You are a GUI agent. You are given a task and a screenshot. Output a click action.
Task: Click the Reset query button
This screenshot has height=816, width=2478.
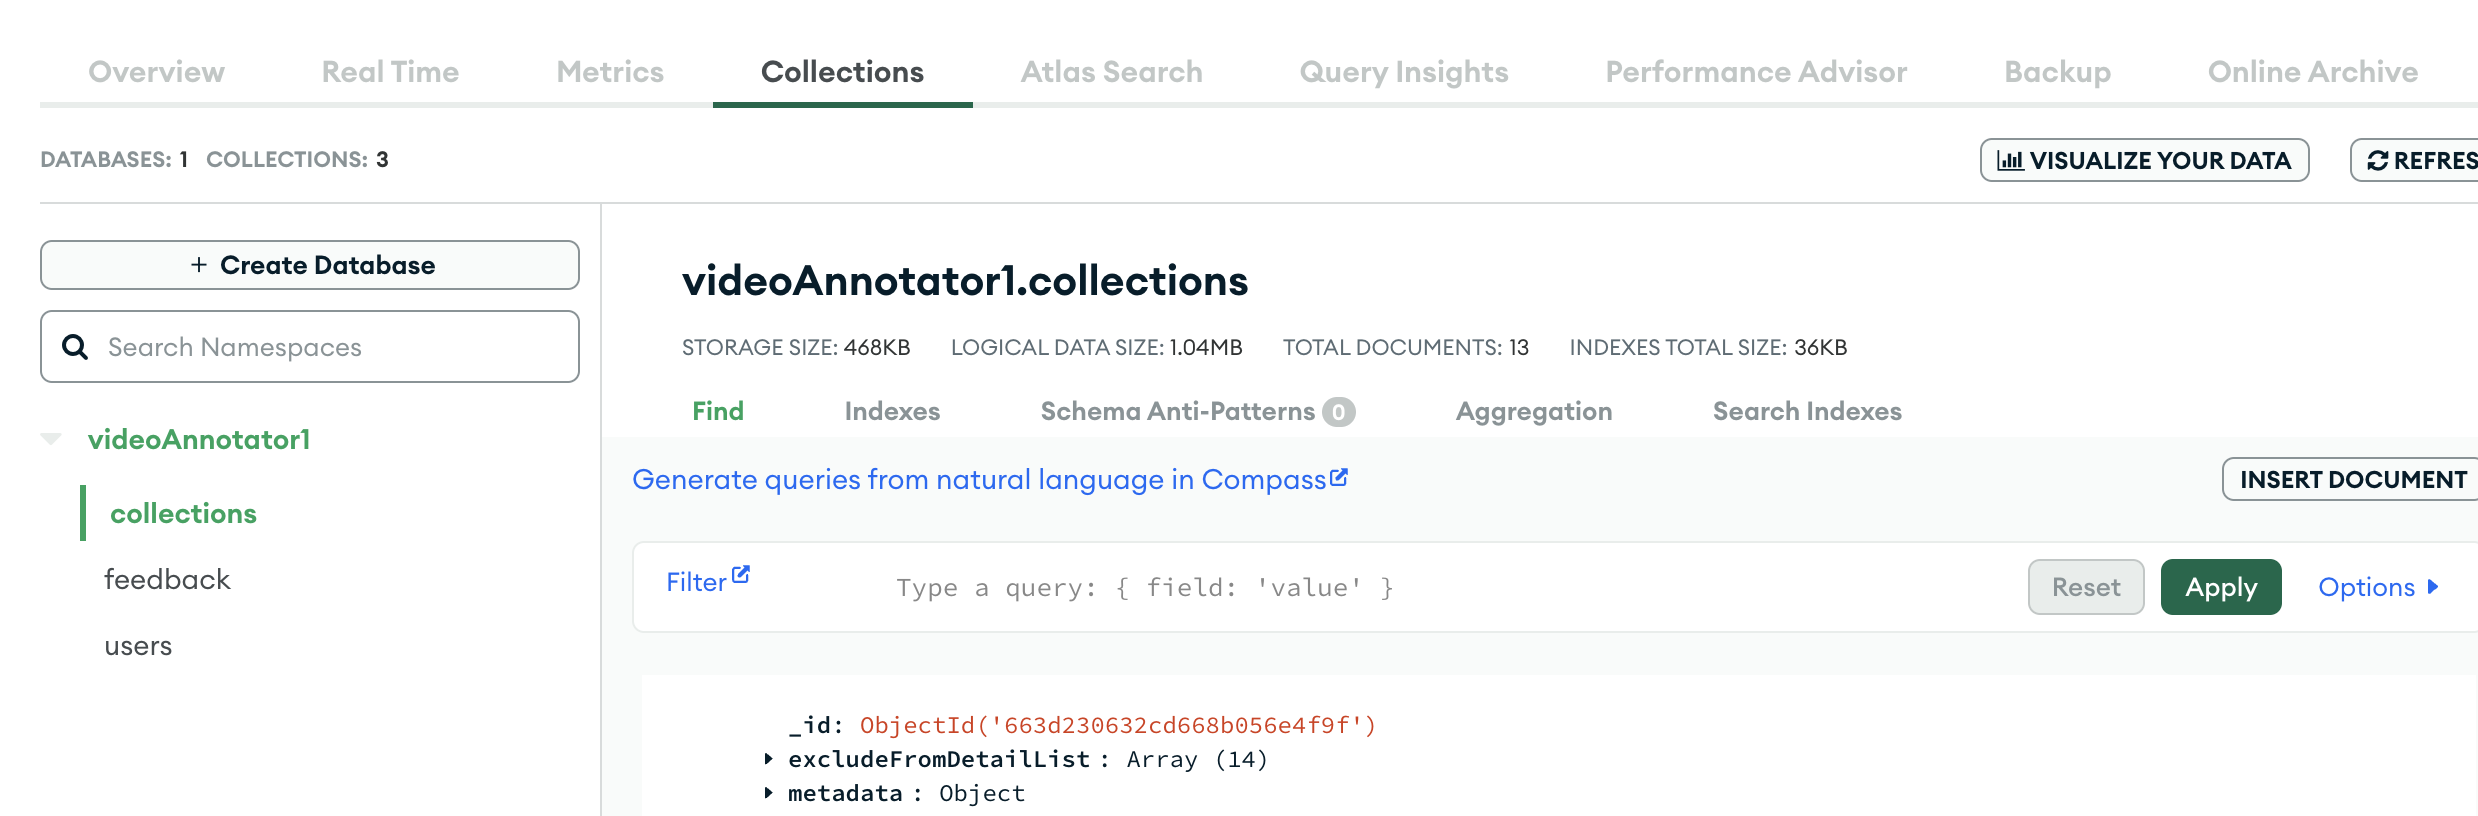click(2085, 587)
